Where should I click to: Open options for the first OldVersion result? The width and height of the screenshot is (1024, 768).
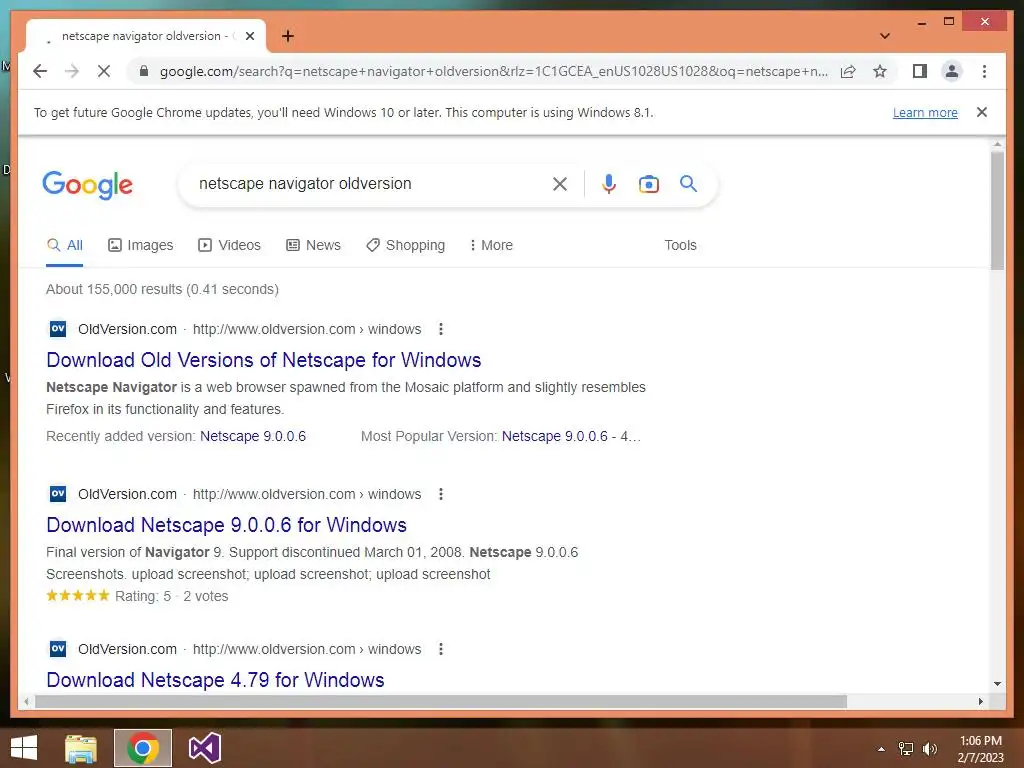(441, 329)
